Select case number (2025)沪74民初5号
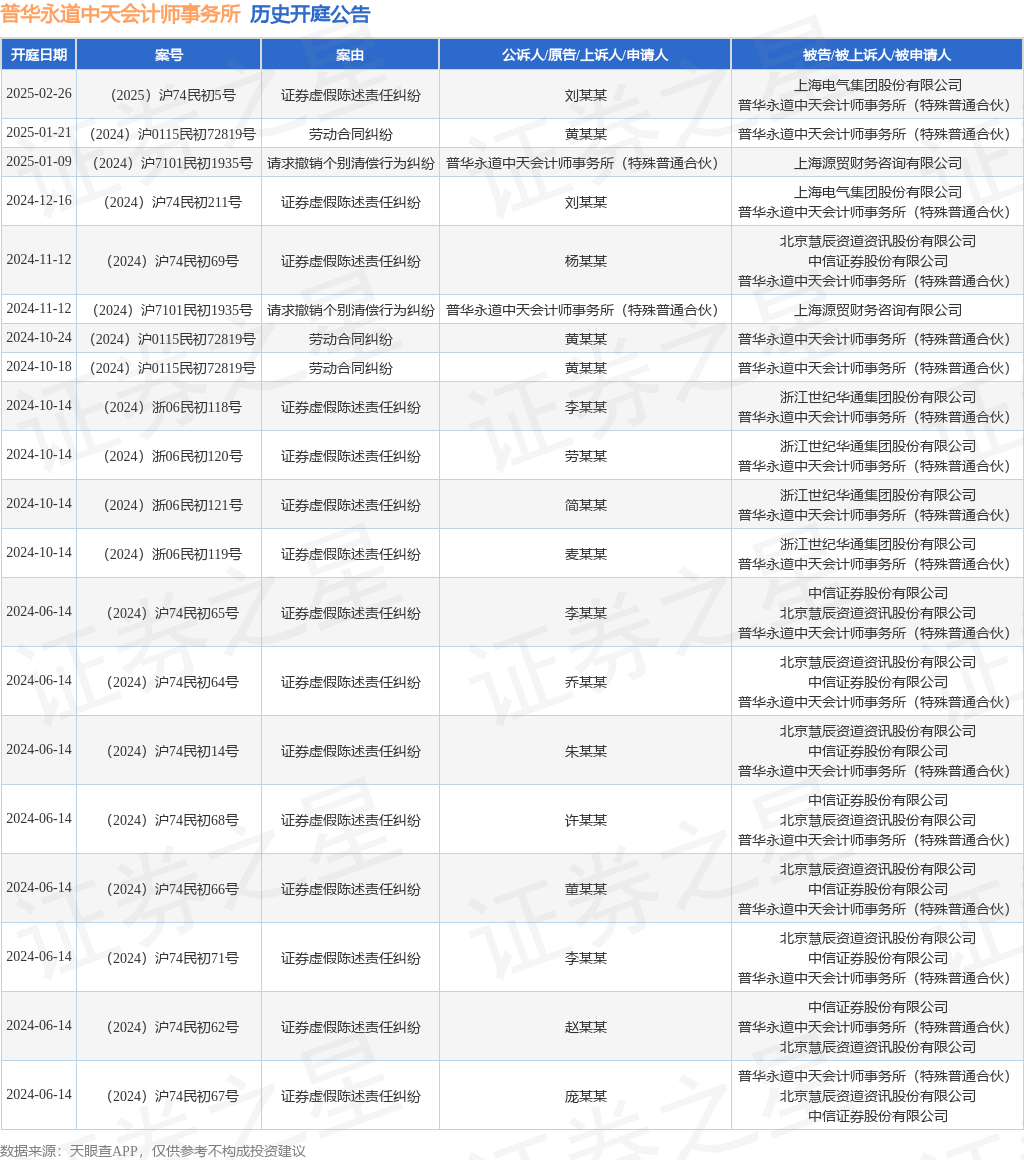 169,95
